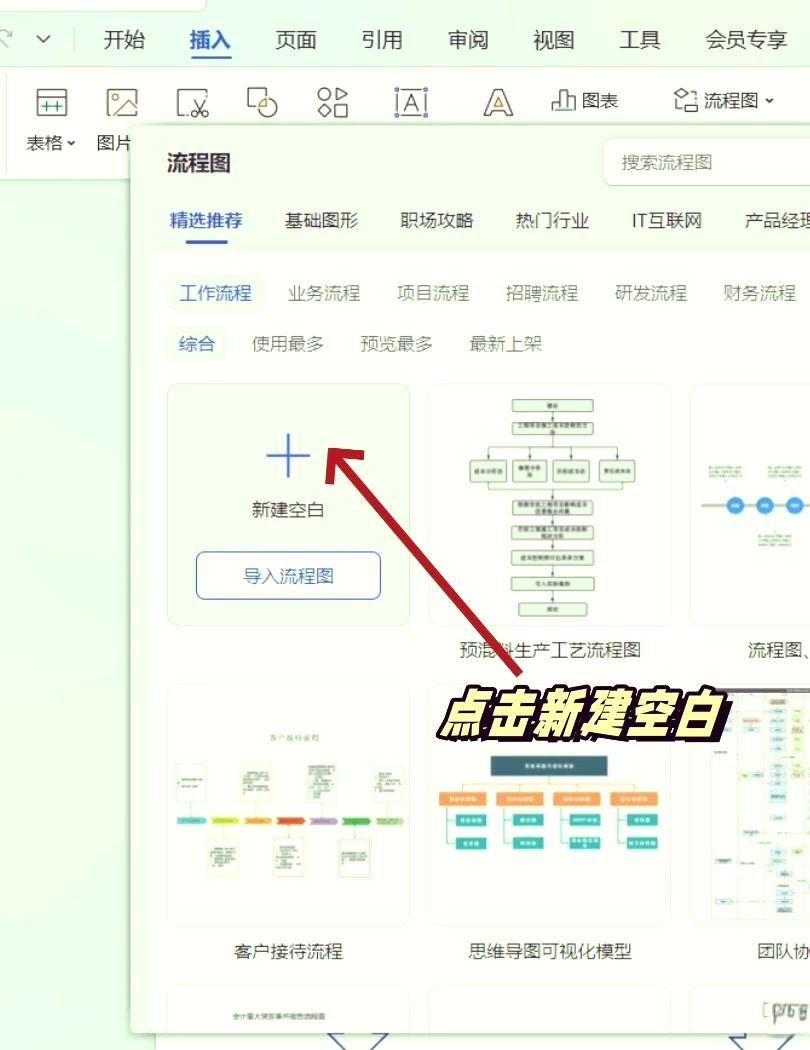Select the 产品经理 category tab
810x1050 pixels.
click(x=777, y=220)
